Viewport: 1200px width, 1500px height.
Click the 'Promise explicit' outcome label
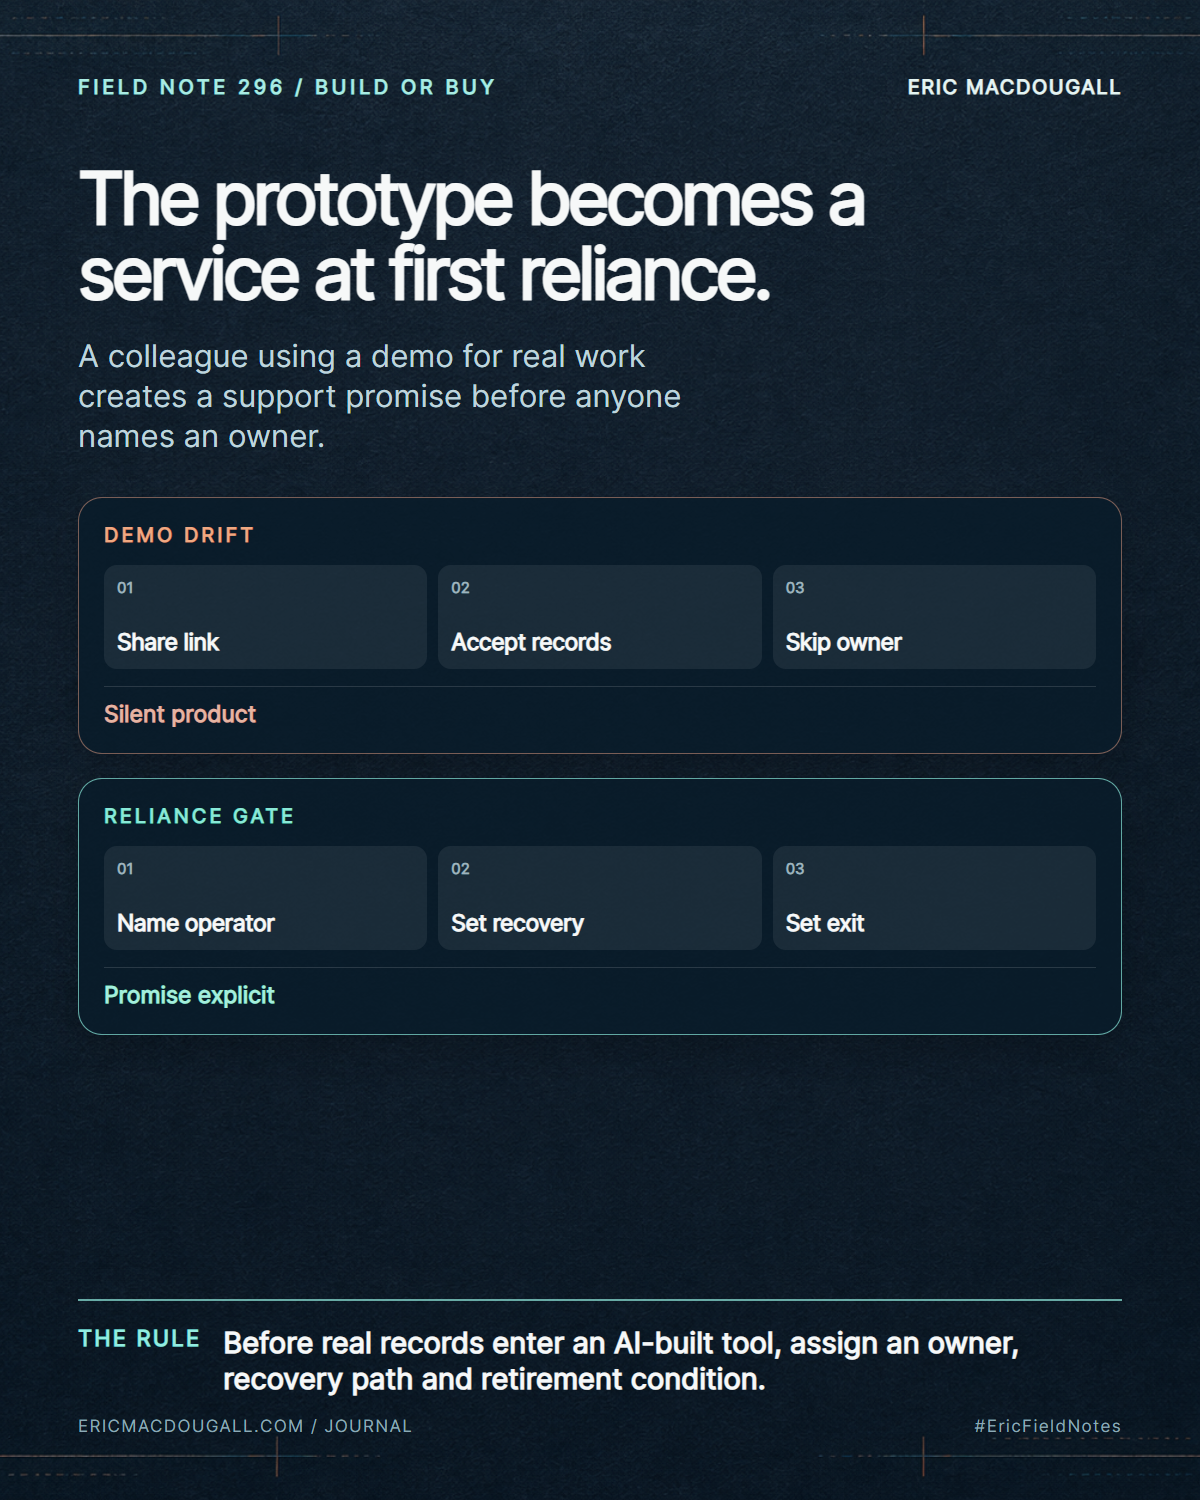click(x=189, y=995)
